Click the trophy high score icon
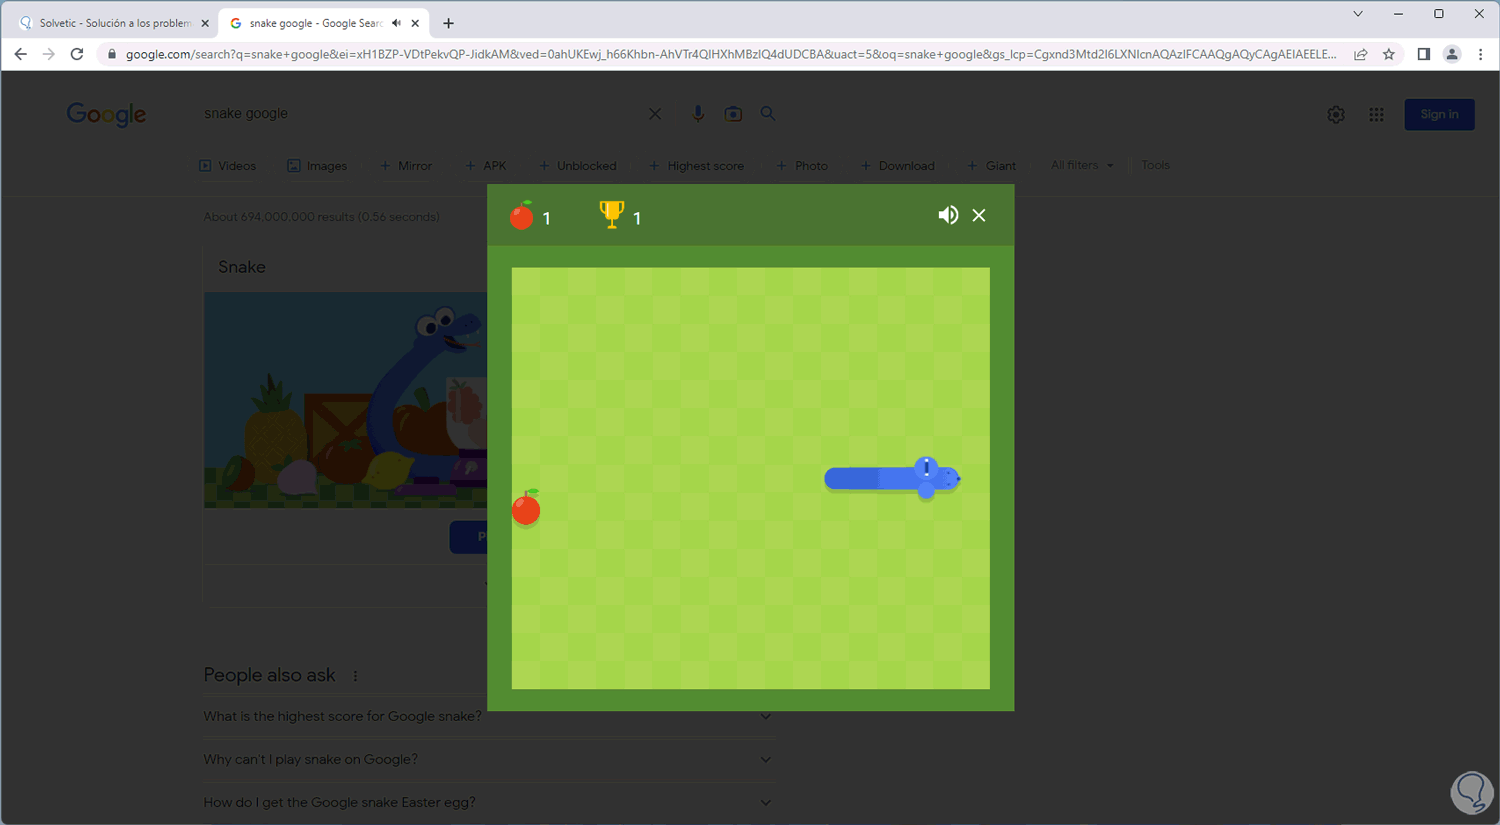The image size is (1500, 825). pos(611,214)
